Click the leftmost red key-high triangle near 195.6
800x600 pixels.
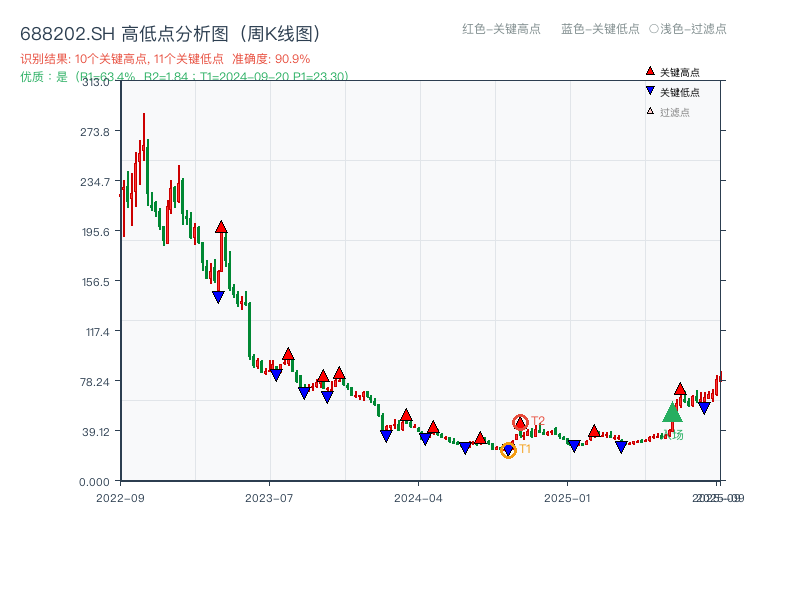(221, 226)
